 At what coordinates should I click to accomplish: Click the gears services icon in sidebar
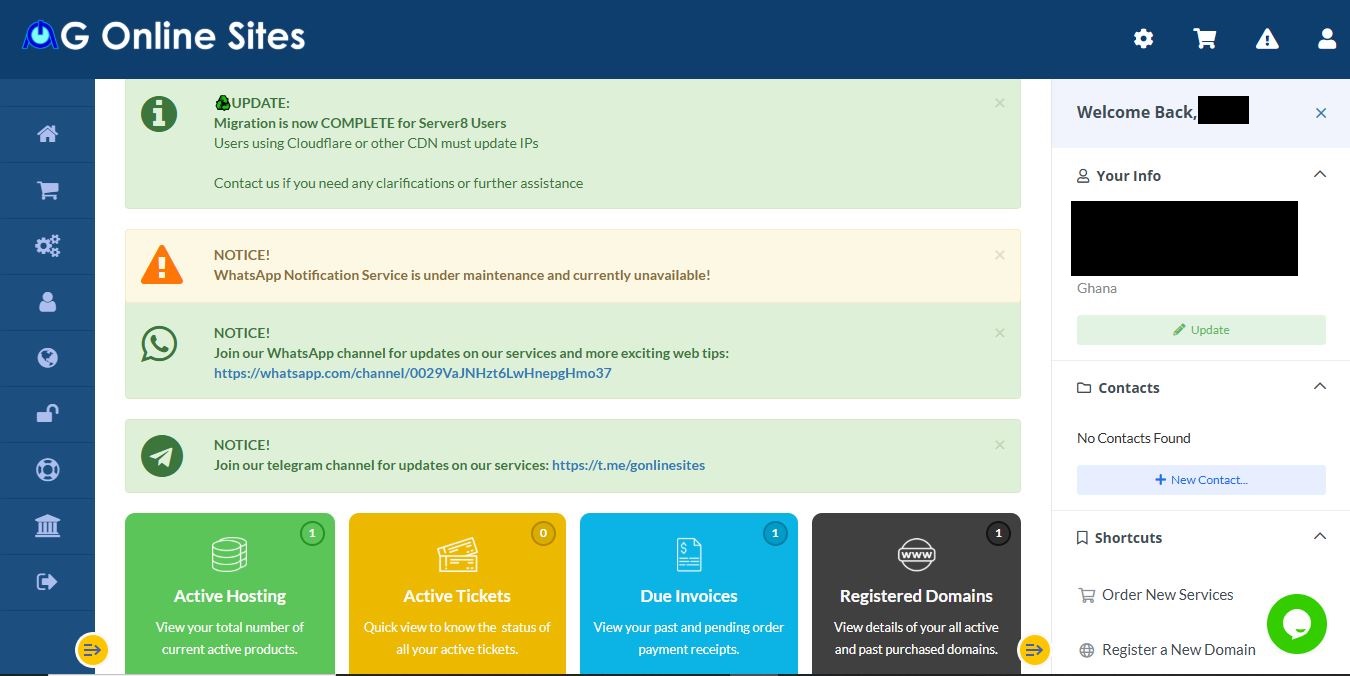[47, 246]
